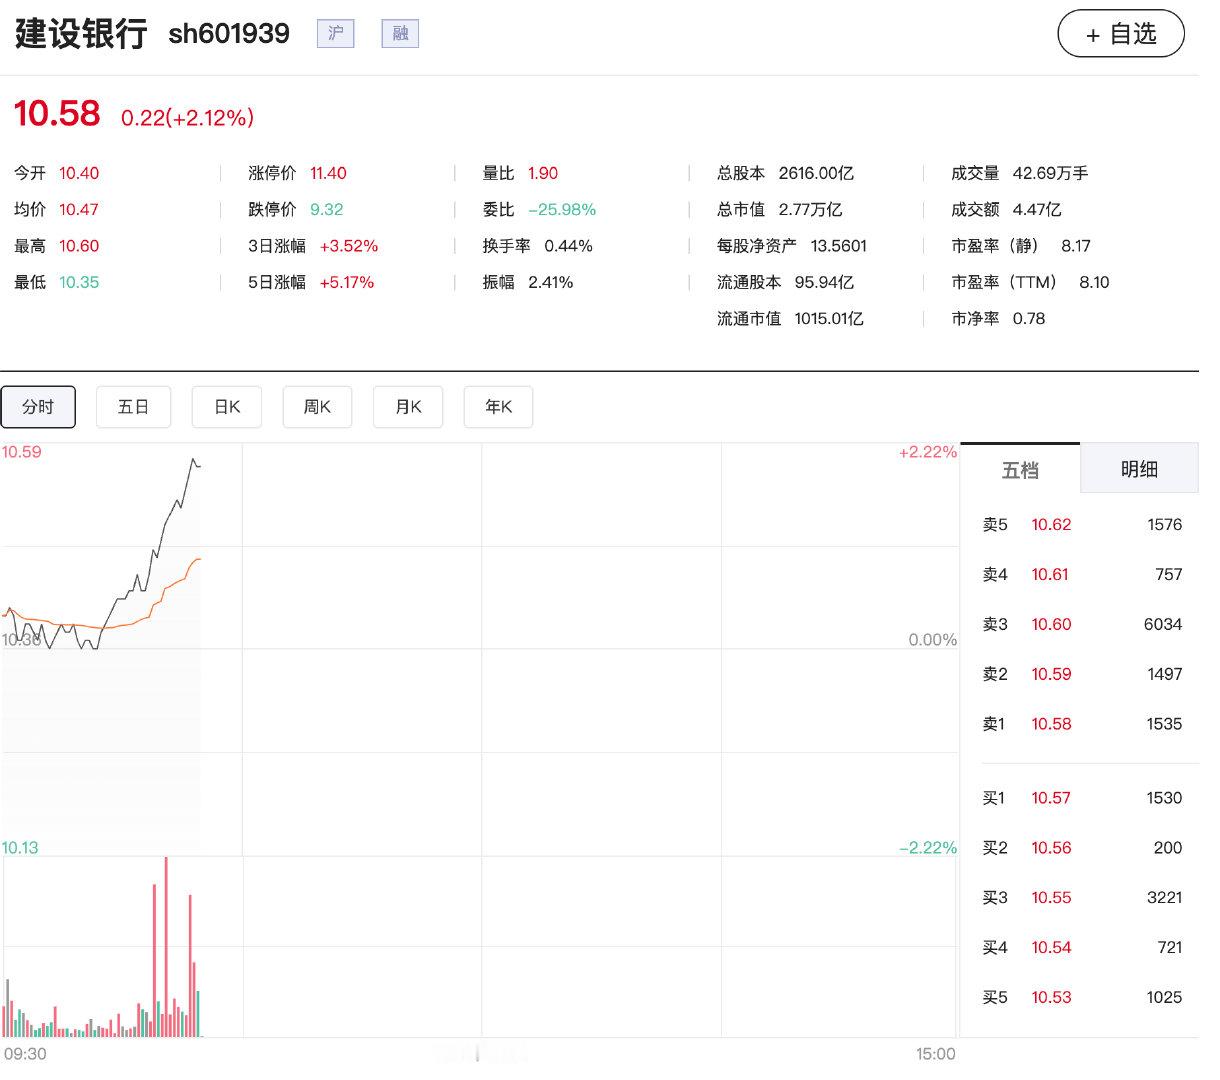Click chart lower limit label -2.22%

tap(927, 848)
